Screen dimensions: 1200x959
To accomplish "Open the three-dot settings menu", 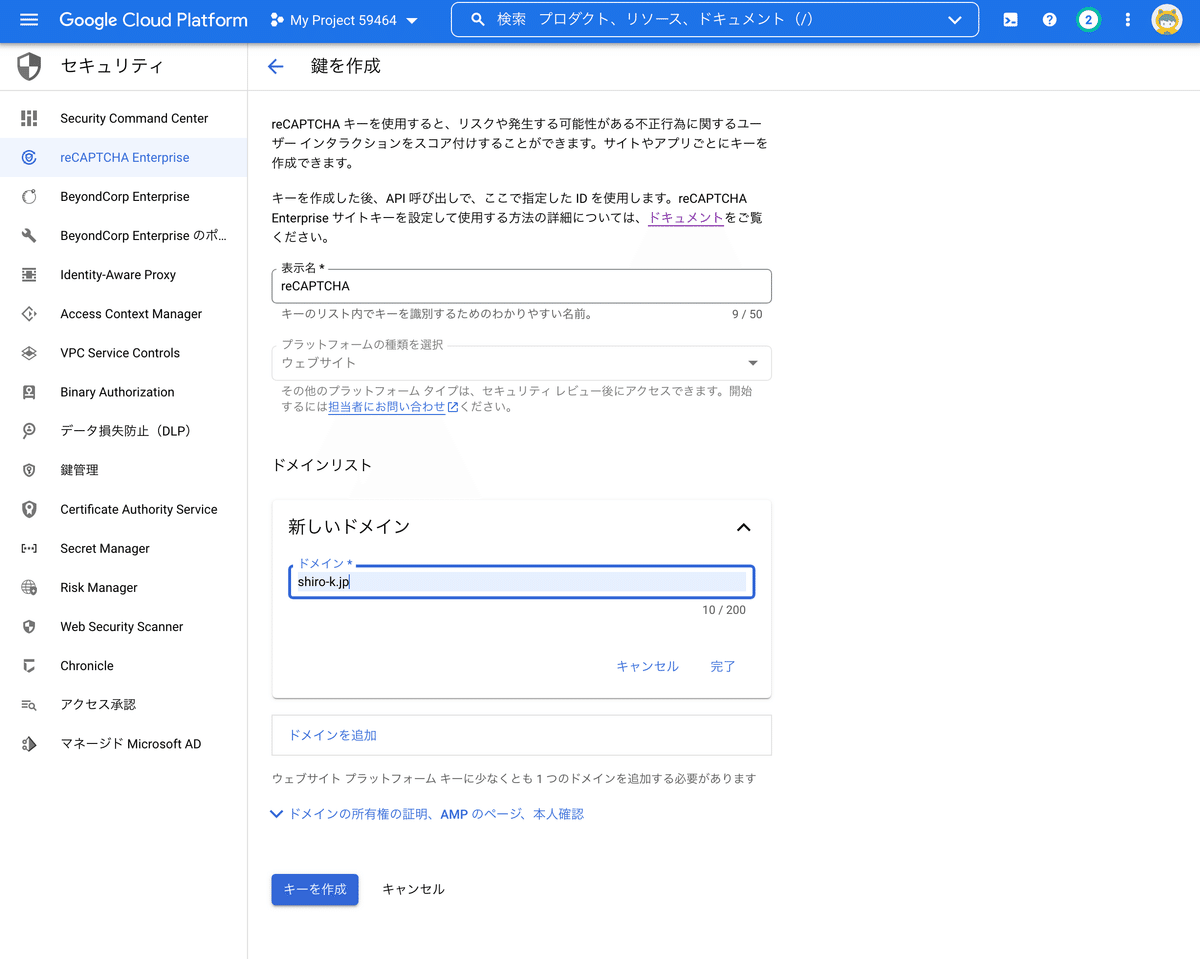I will 1128,20.
